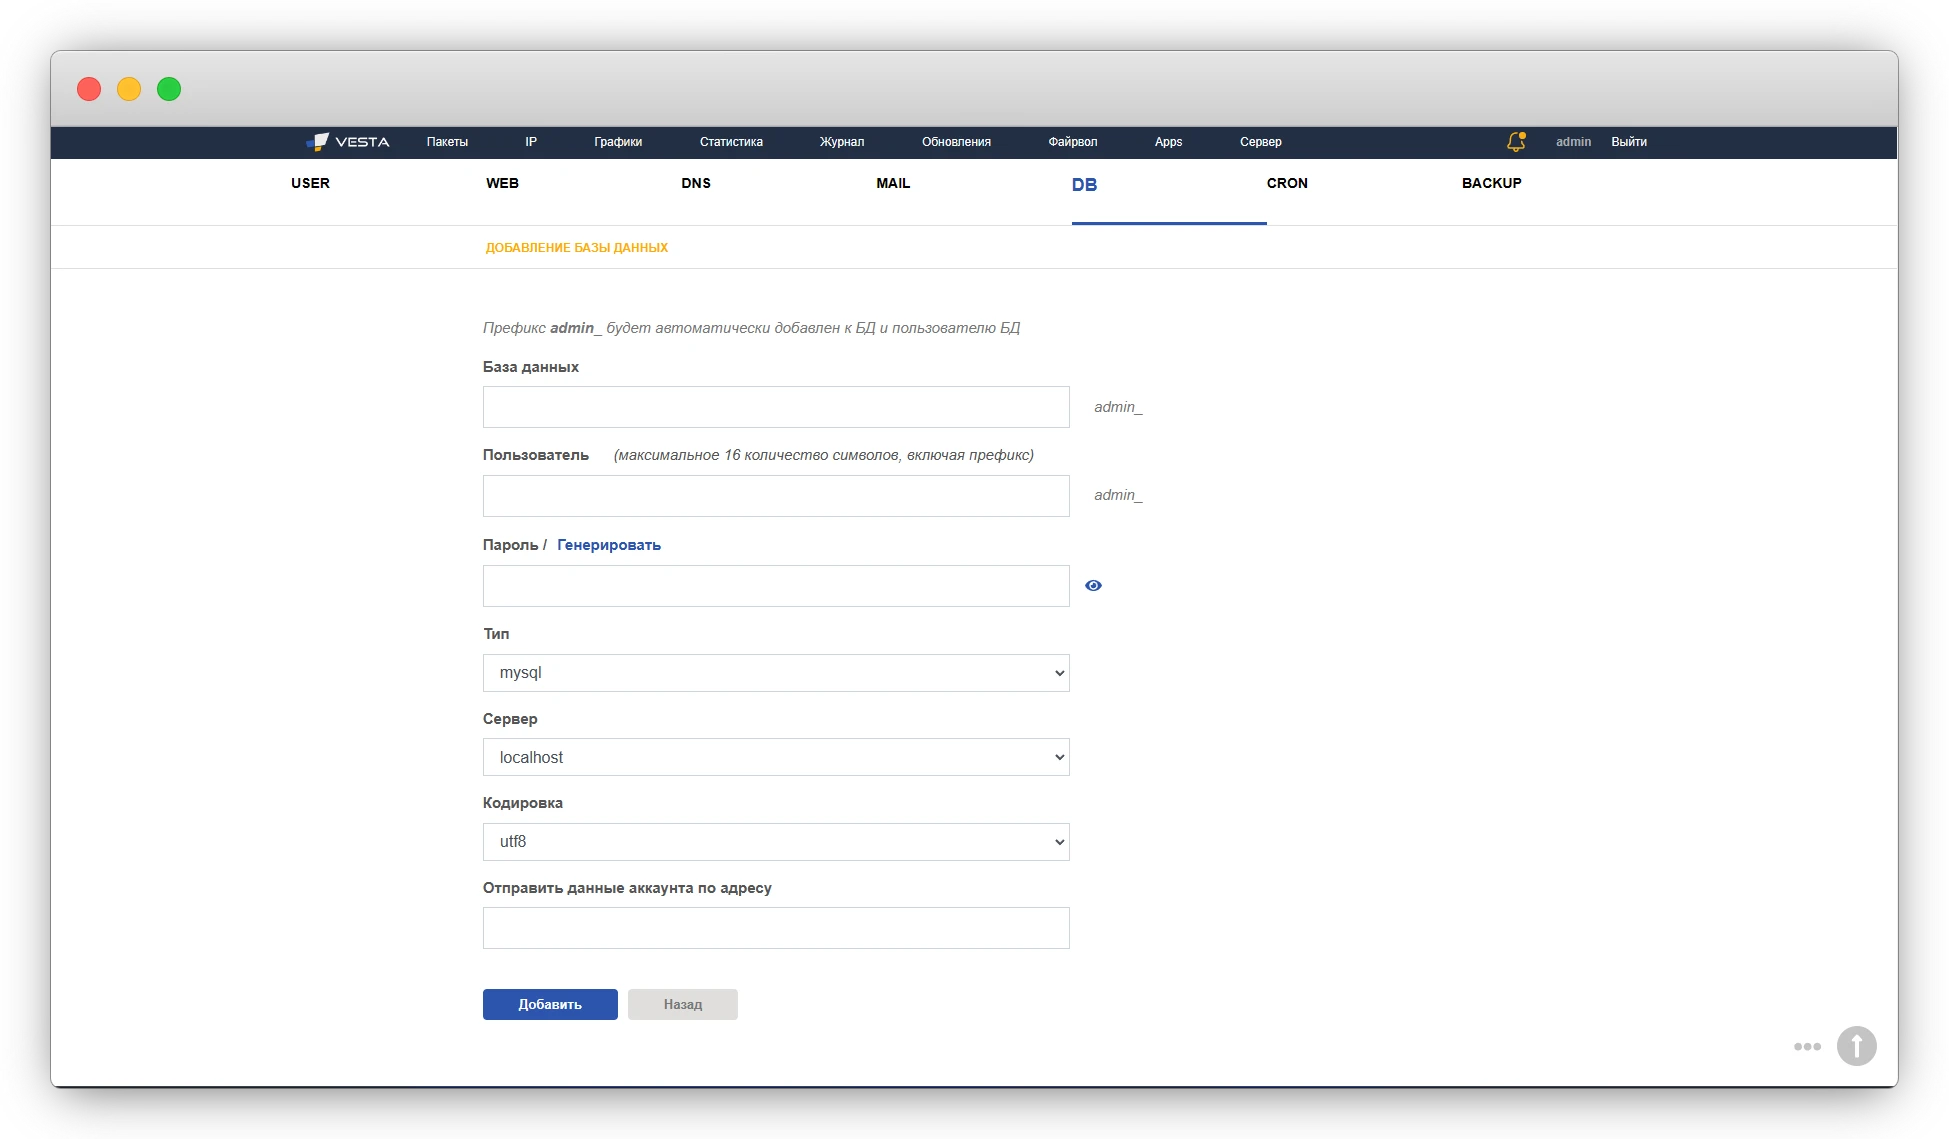Switch to the WEB tab
This screenshot has height=1139, width=1949.
(x=502, y=183)
